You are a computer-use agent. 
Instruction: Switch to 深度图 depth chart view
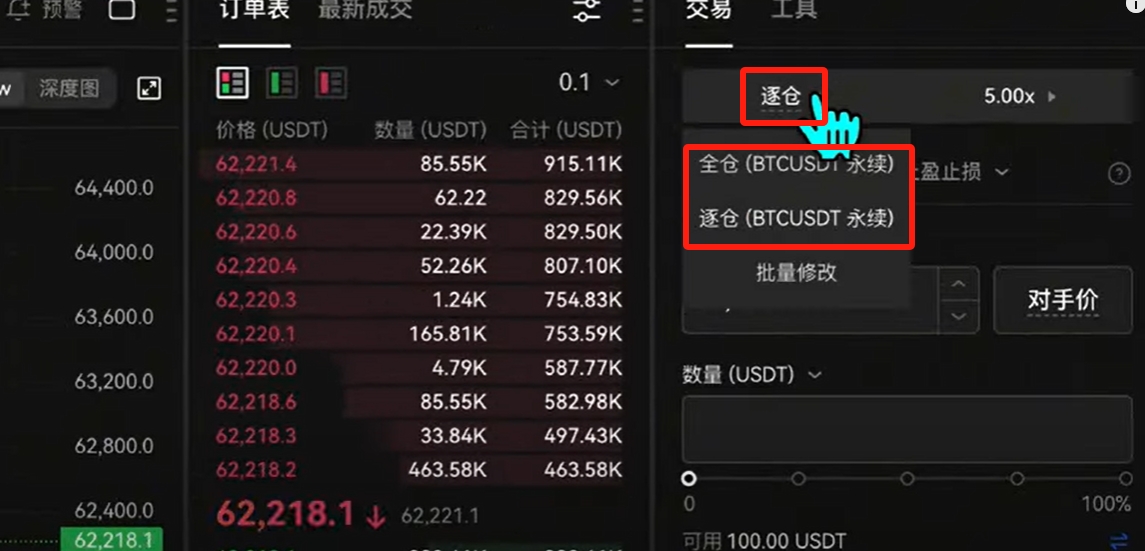pyautogui.click(x=69, y=89)
